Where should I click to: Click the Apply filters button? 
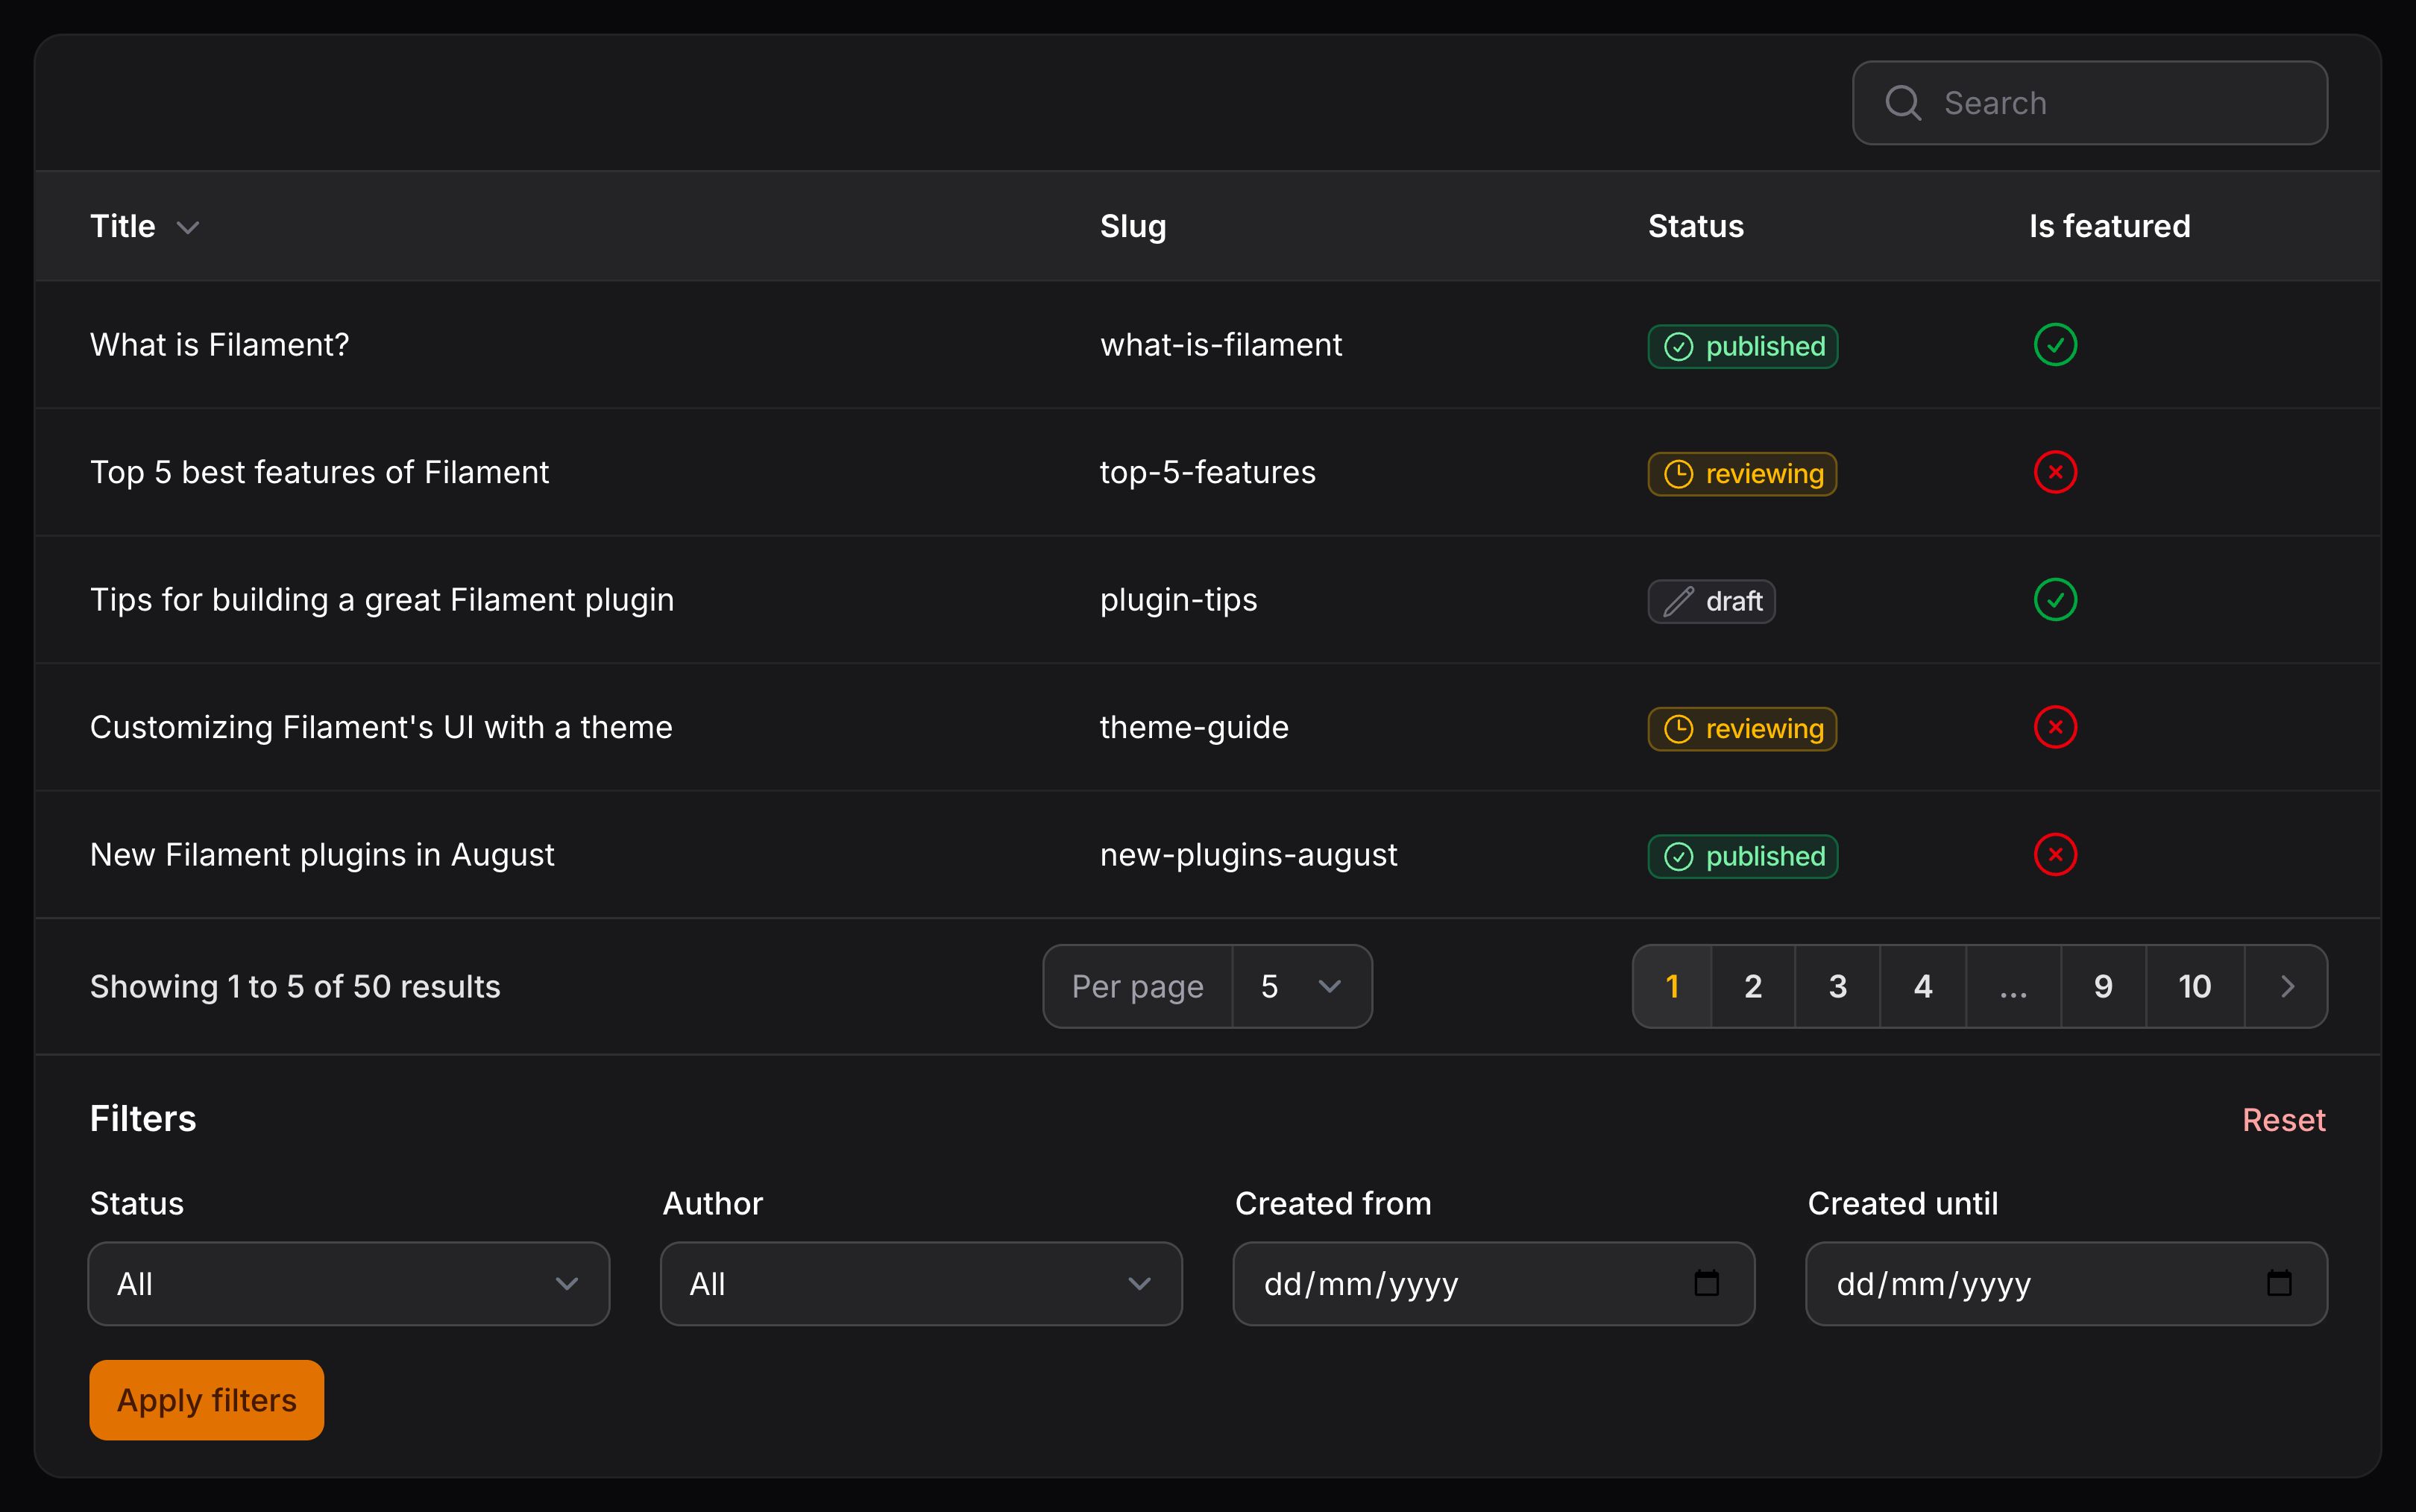[207, 1400]
